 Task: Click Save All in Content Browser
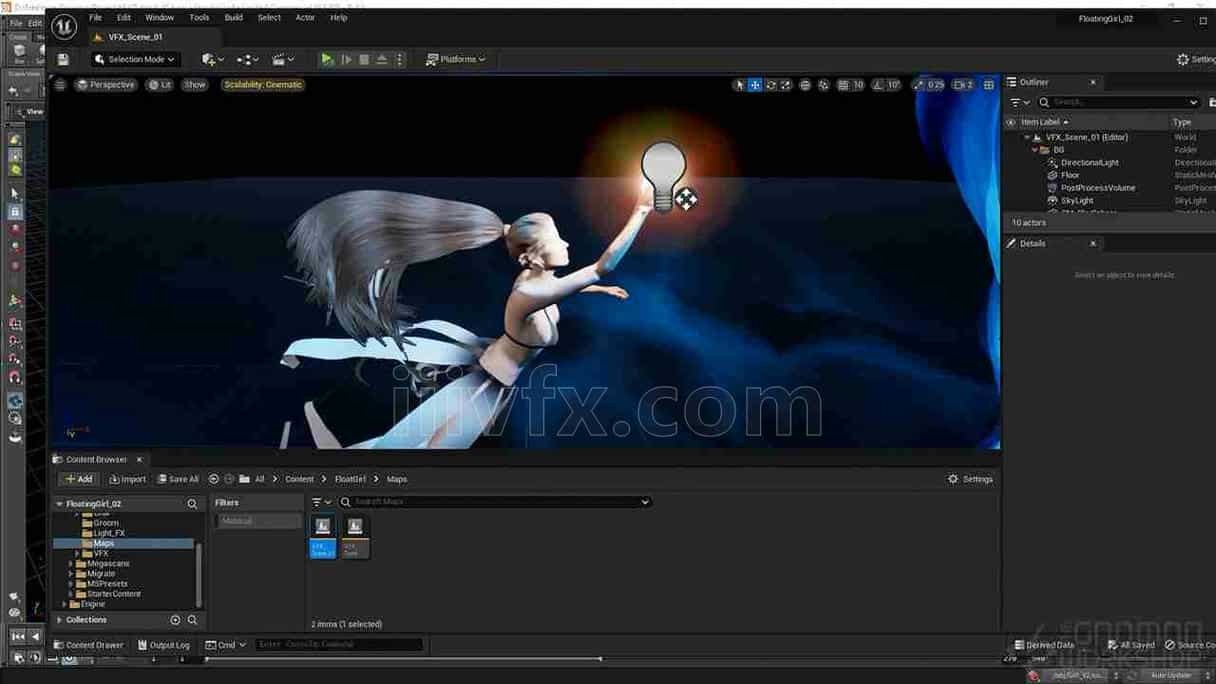coord(178,479)
